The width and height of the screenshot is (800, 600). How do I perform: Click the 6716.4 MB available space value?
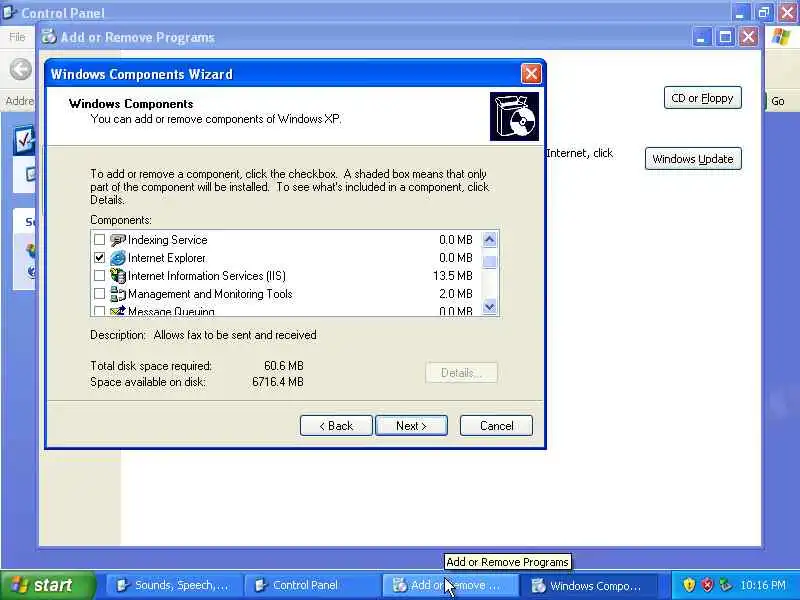tap(278, 382)
